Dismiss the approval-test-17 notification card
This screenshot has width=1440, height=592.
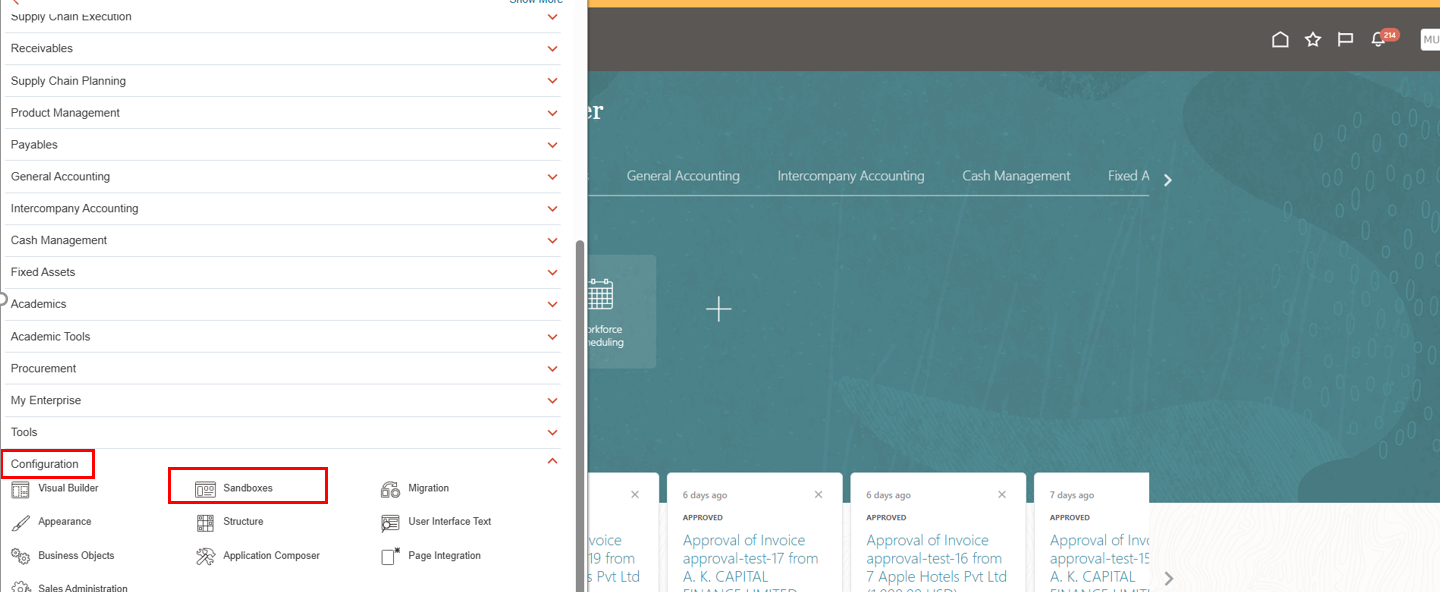[x=818, y=495]
